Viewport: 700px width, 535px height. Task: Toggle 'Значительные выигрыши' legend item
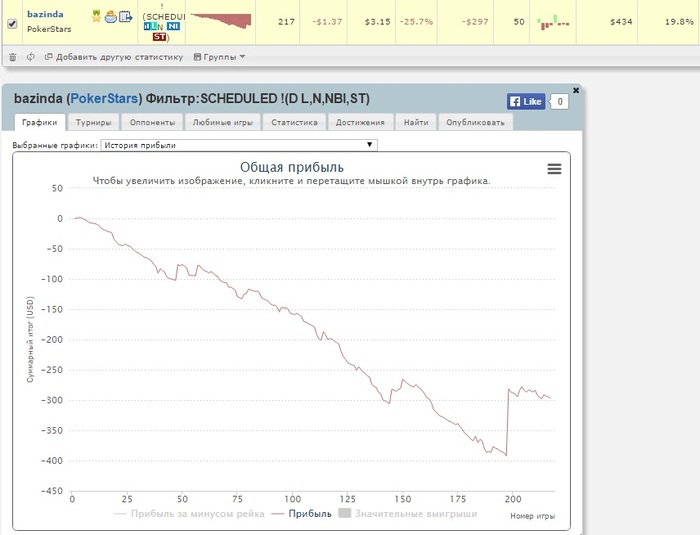click(x=408, y=514)
